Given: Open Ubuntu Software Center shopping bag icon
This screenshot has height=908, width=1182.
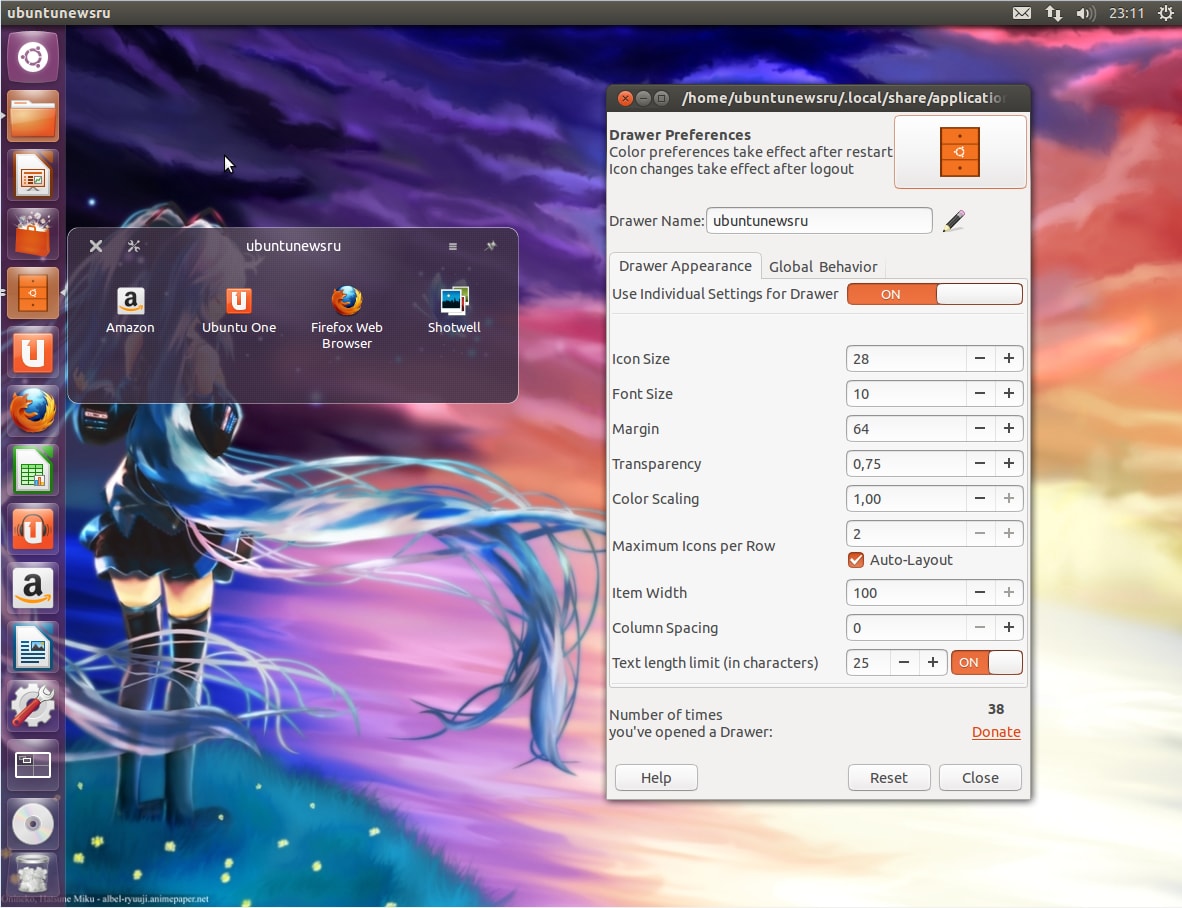Looking at the screenshot, I should 33,234.
